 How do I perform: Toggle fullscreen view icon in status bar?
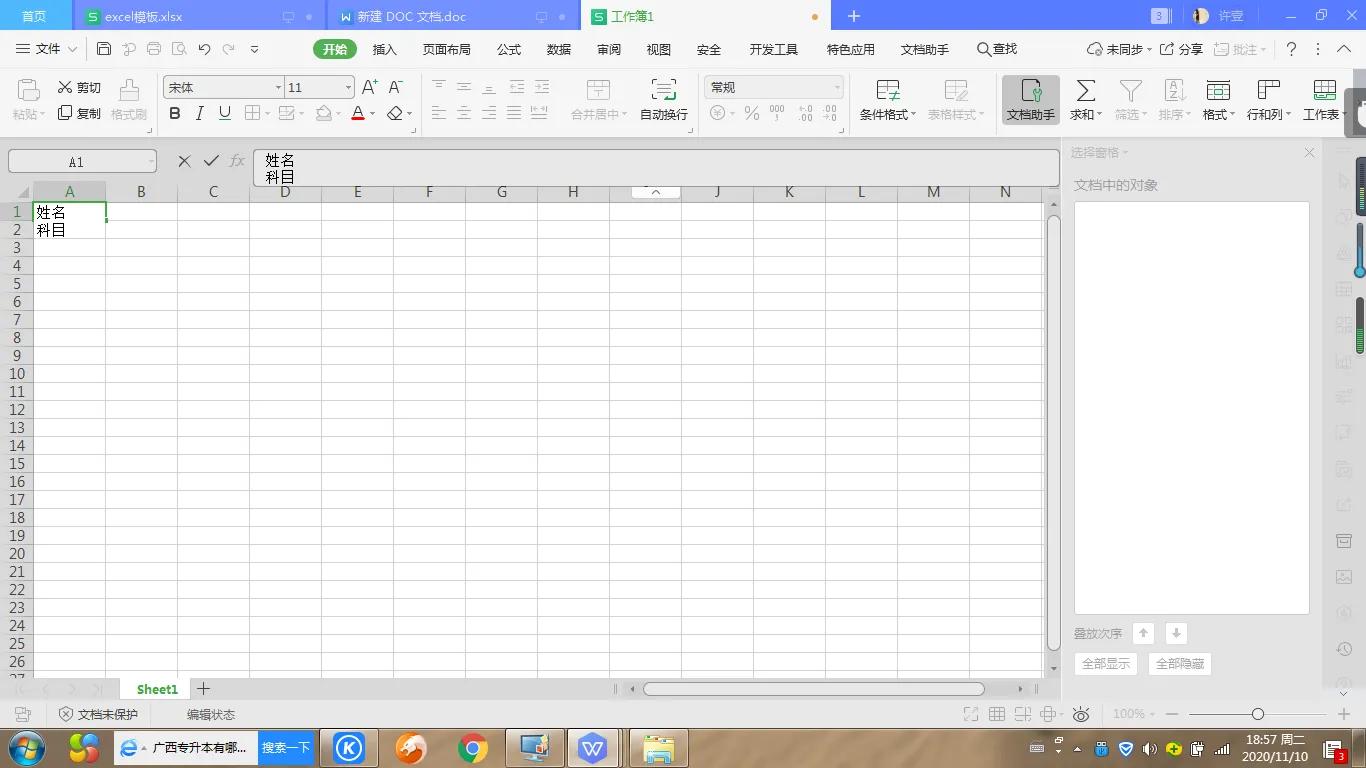click(970, 714)
